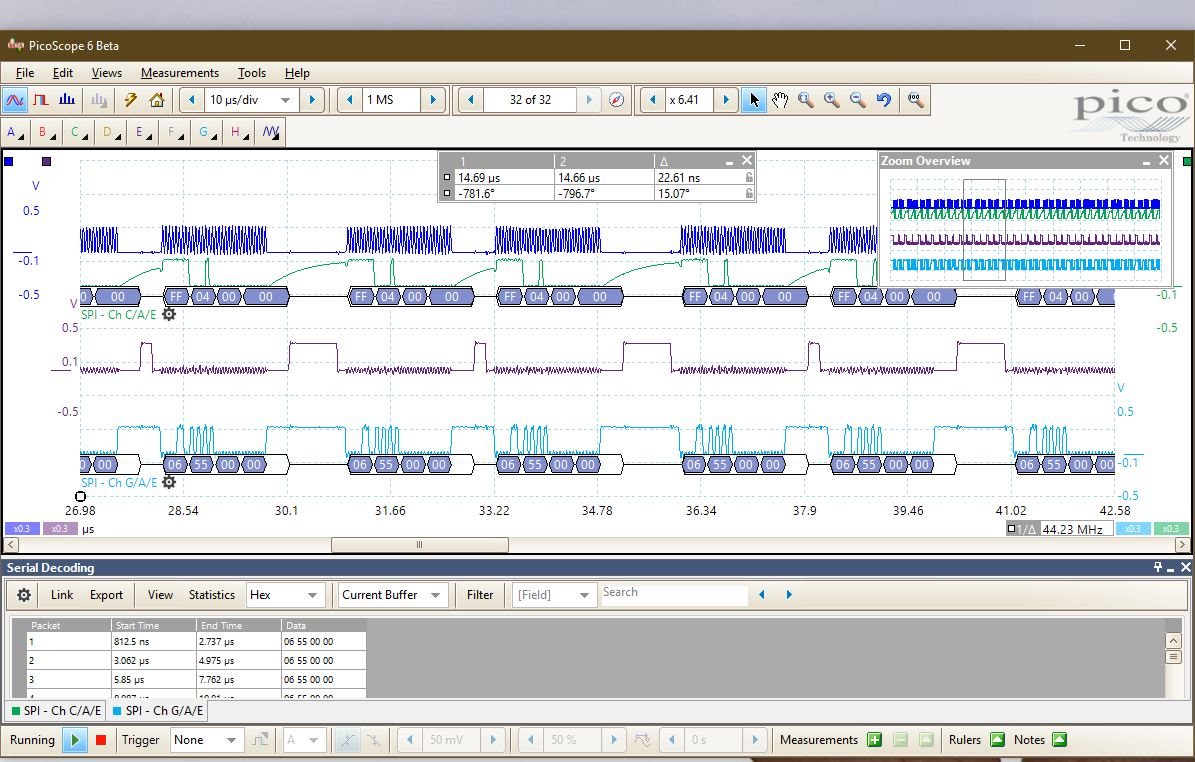Select the zoom window tool
Image resolution: width=1195 pixels, height=762 pixels.
[806, 100]
